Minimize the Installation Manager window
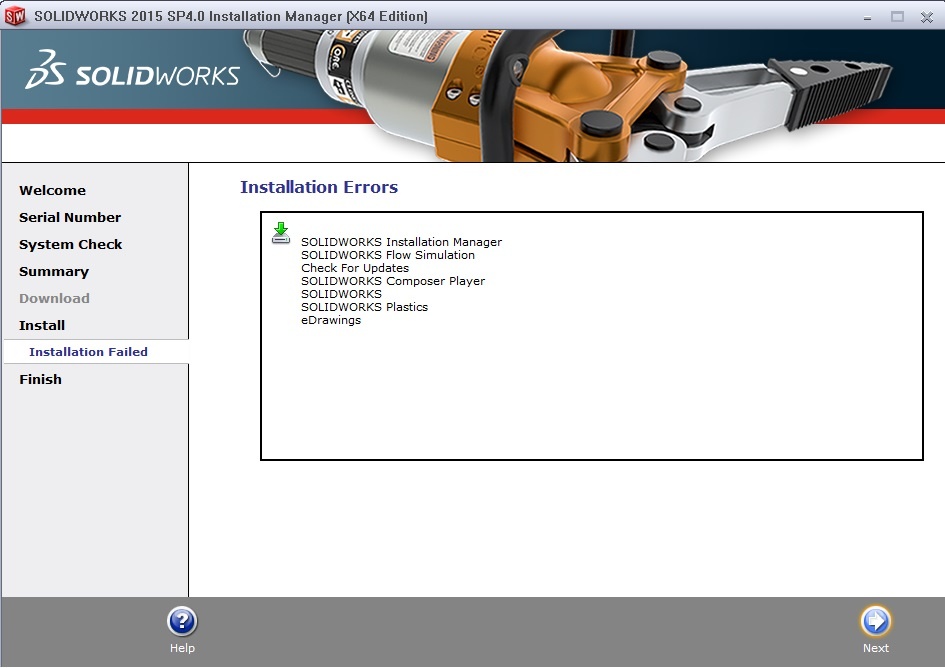945x668 pixels. pyautogui.click(x=867, y=17)
